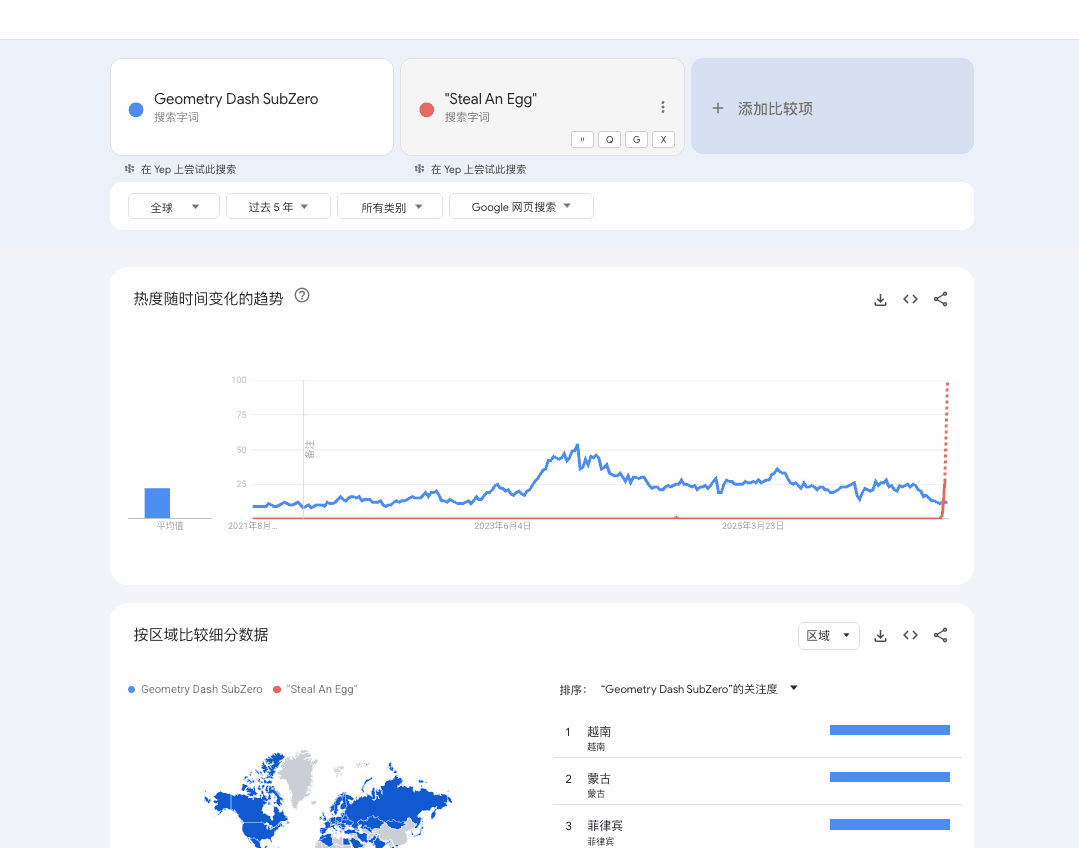Select the Geometry Dash SubZero search term card
Screen dimensions: 1079x848
pyautogui.click(x=252, y=107)
